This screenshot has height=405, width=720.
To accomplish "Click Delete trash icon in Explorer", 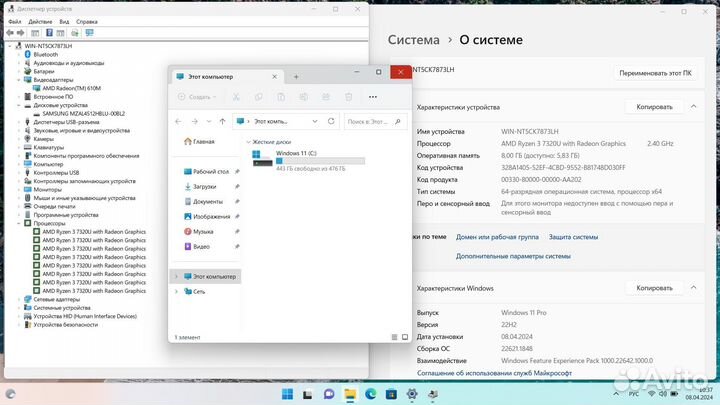I will [349, 97].
